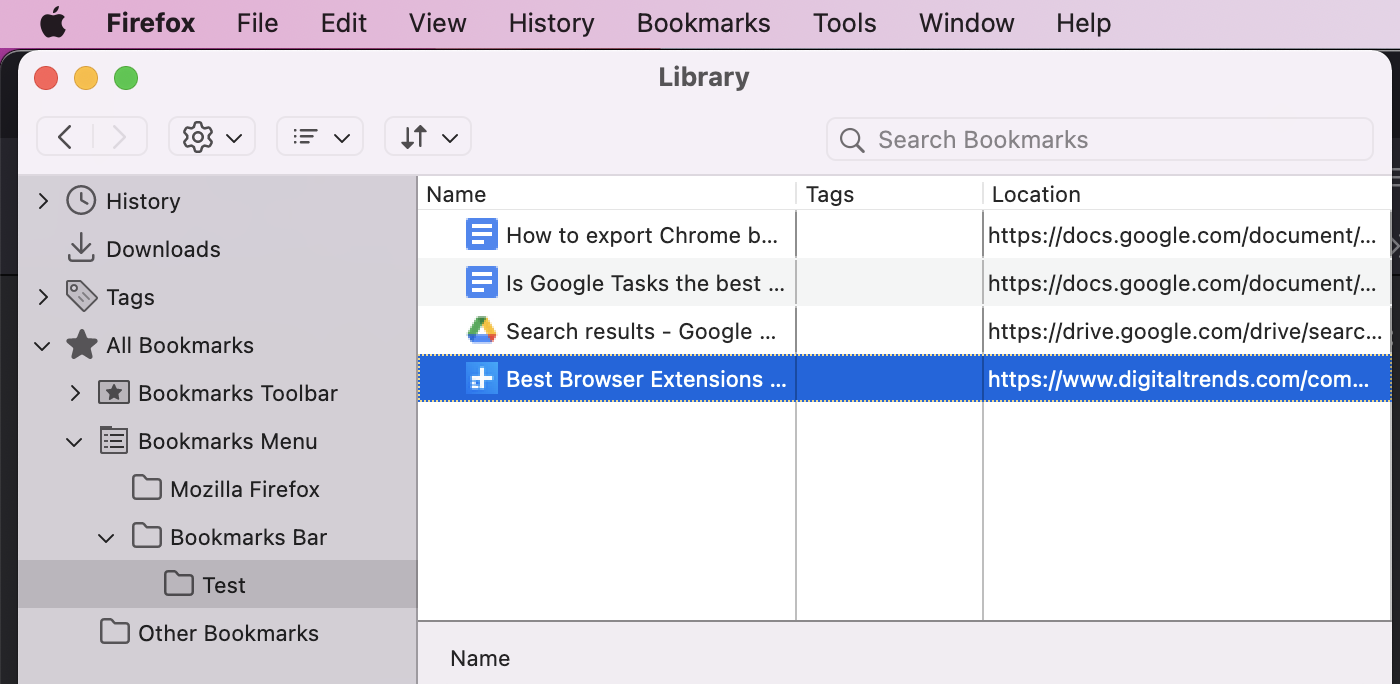The image size is (1400, 684).
Task: Click the digitaltrends.com location cell
Action: (x=1187, y=379)
